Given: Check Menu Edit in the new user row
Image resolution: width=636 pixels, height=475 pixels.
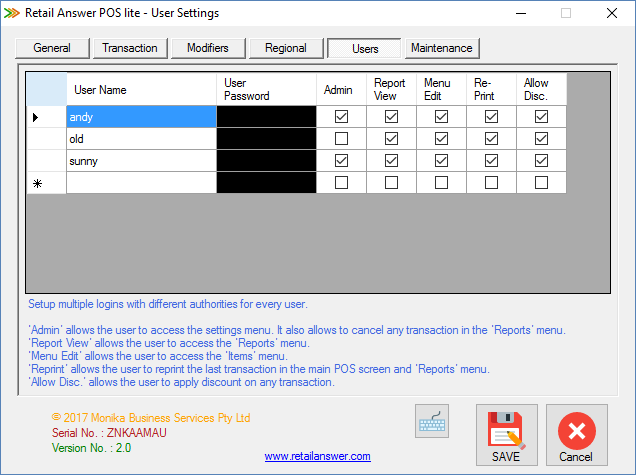Looking at the screenshot, I should coord(441,183).
